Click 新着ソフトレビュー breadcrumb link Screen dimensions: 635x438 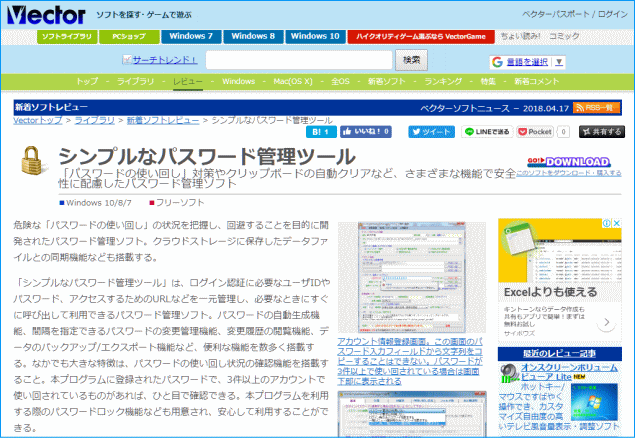click(x=163, y=120)
